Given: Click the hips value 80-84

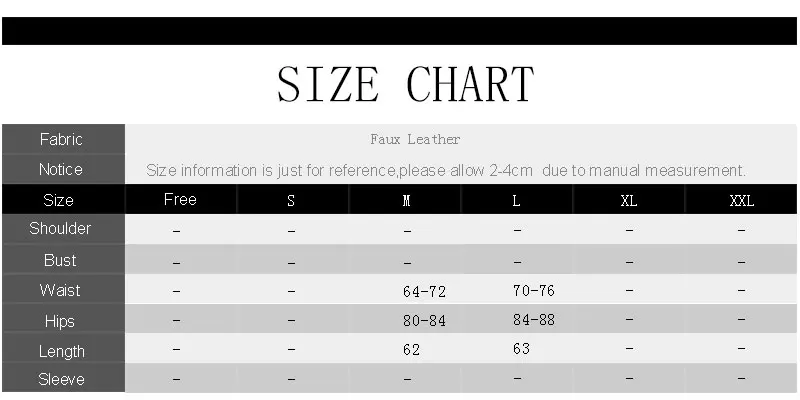Looking at the screenshot, I should pyautogui.click(x=424, y=321).
